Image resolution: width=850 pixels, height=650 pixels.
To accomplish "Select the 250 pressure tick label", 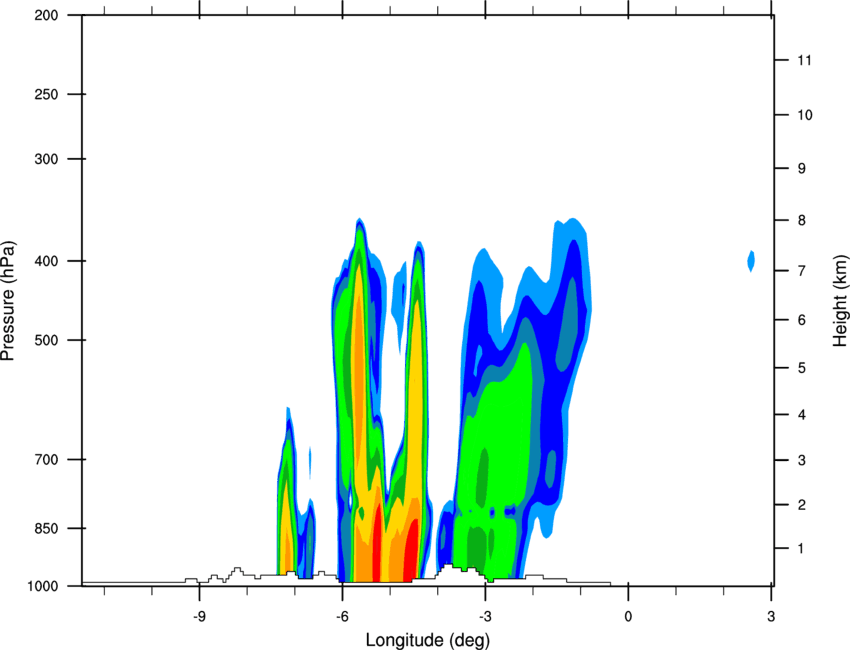I will (x=46, y=94).
